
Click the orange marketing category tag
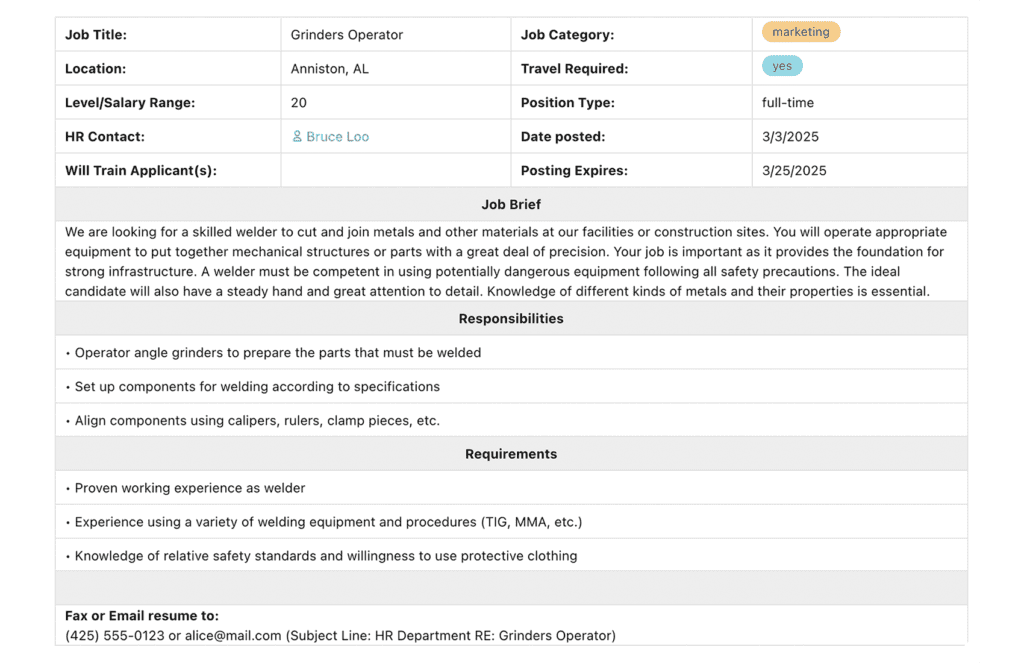(x=801, y=32)
